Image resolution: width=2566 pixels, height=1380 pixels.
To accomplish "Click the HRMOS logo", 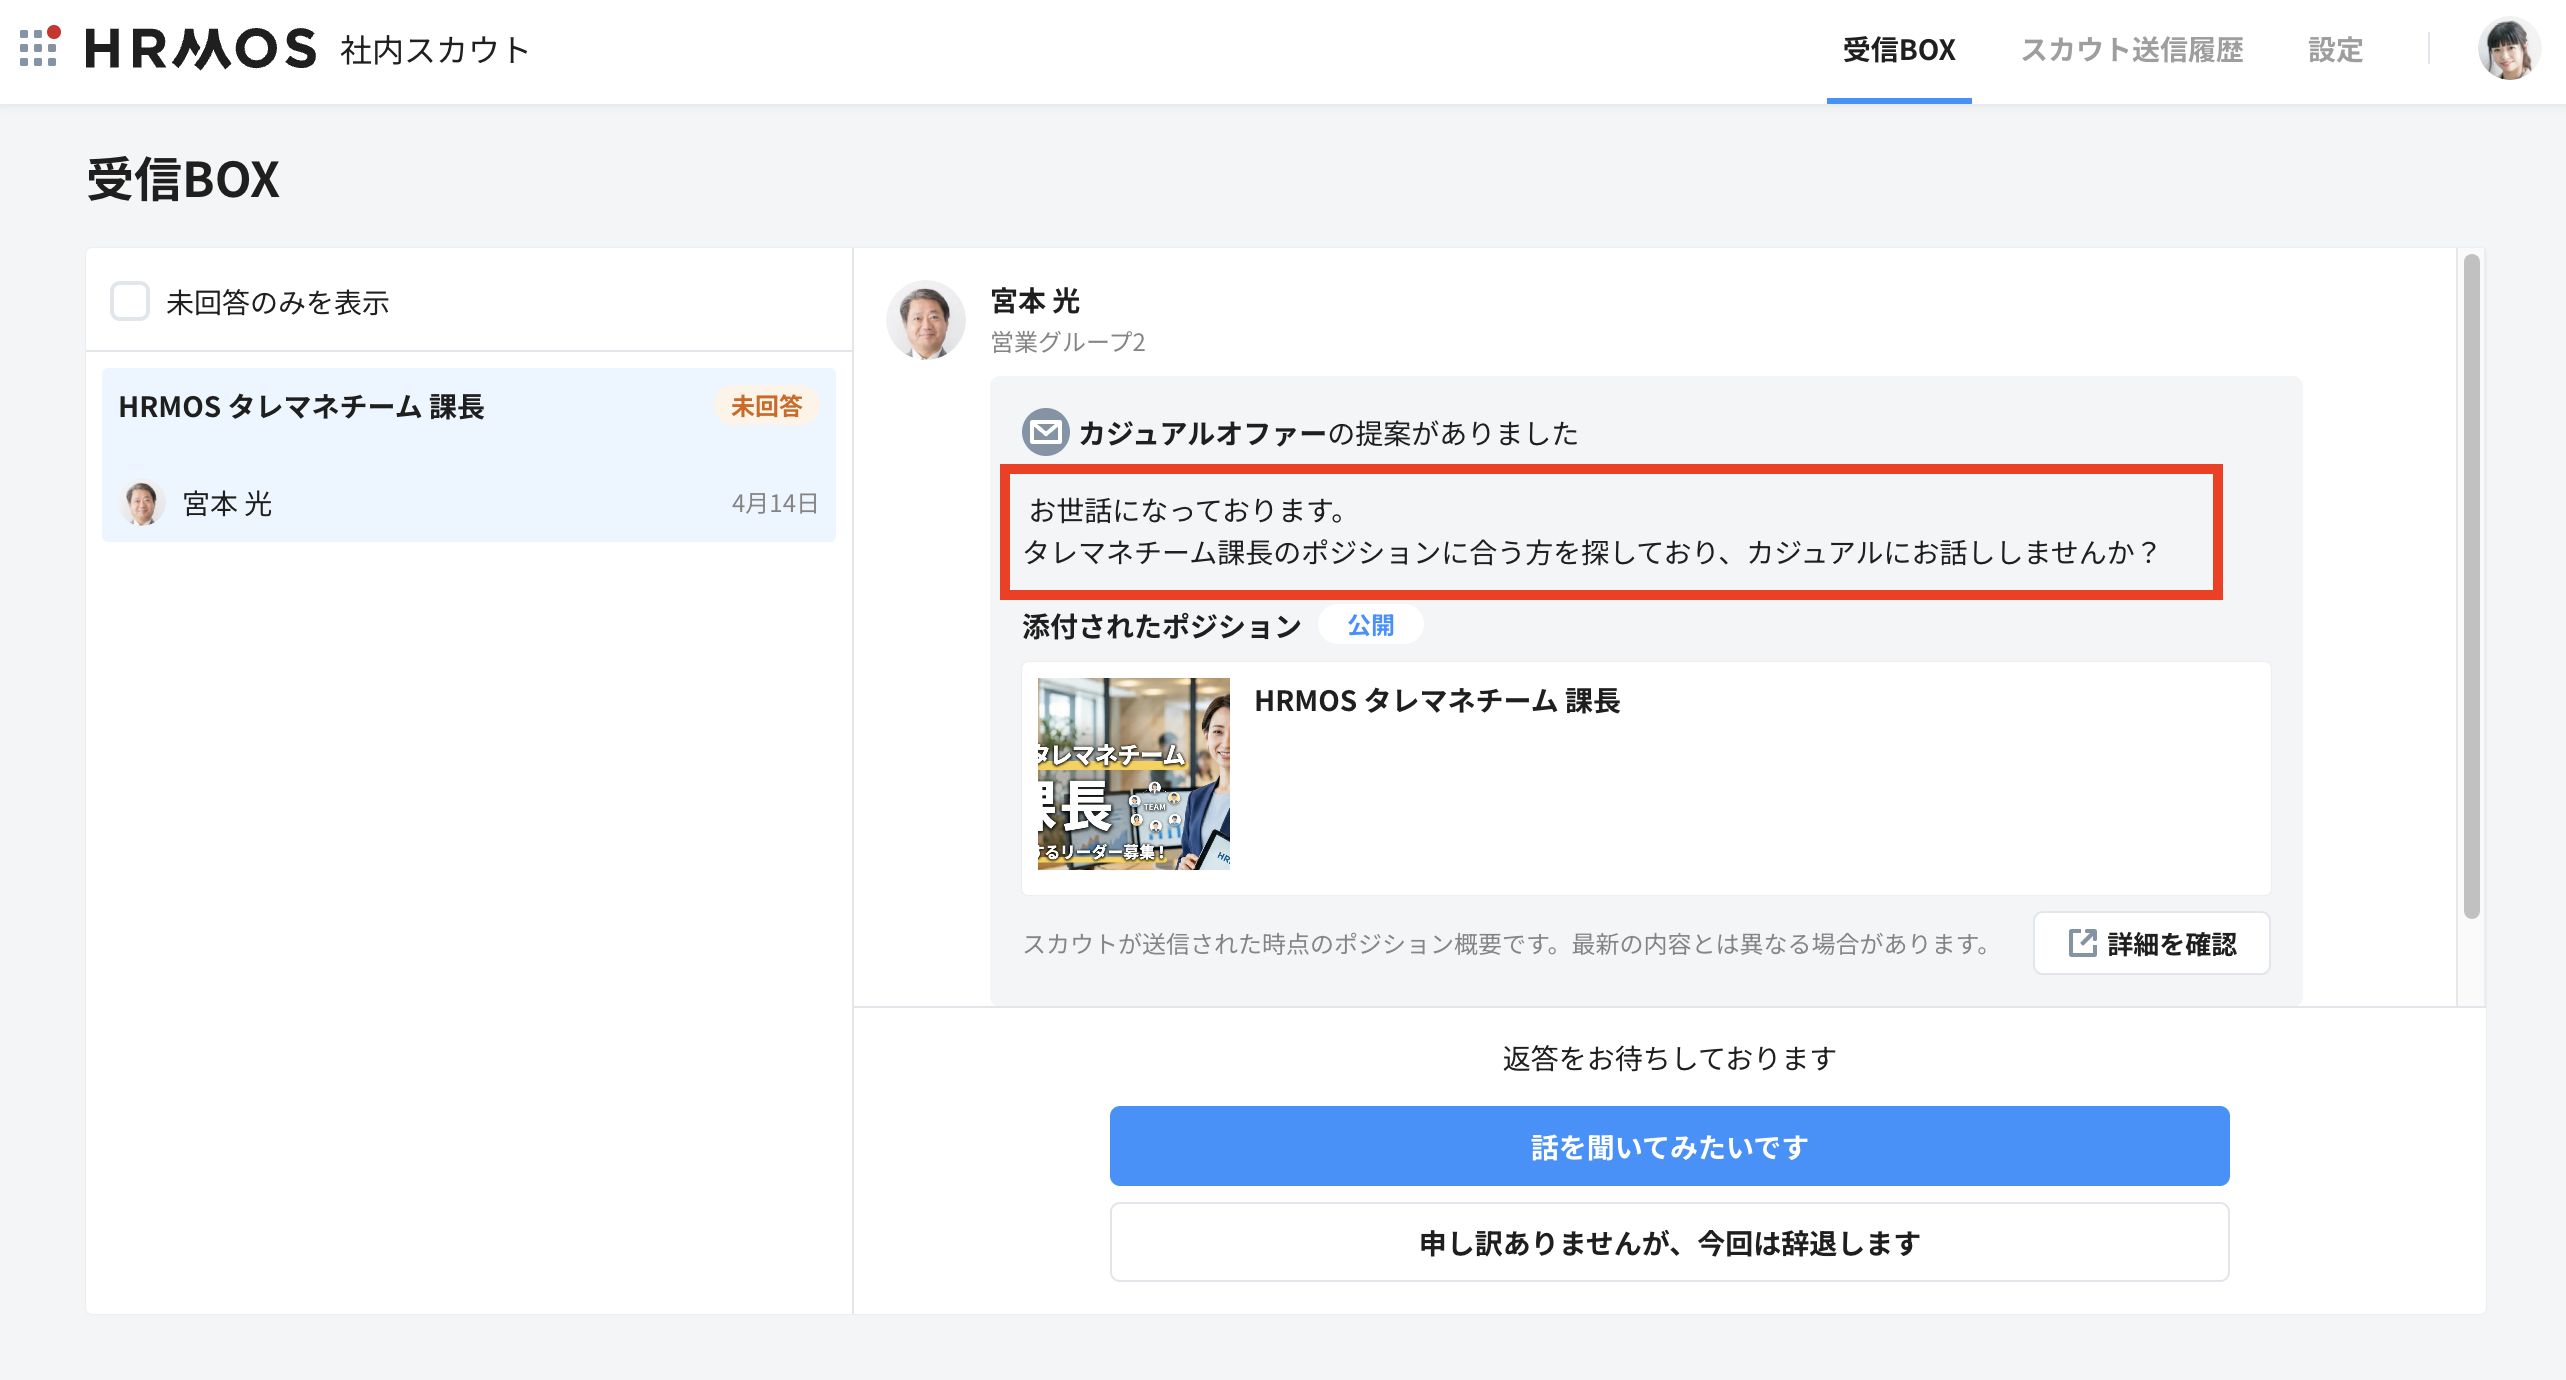I will point(200,49).
